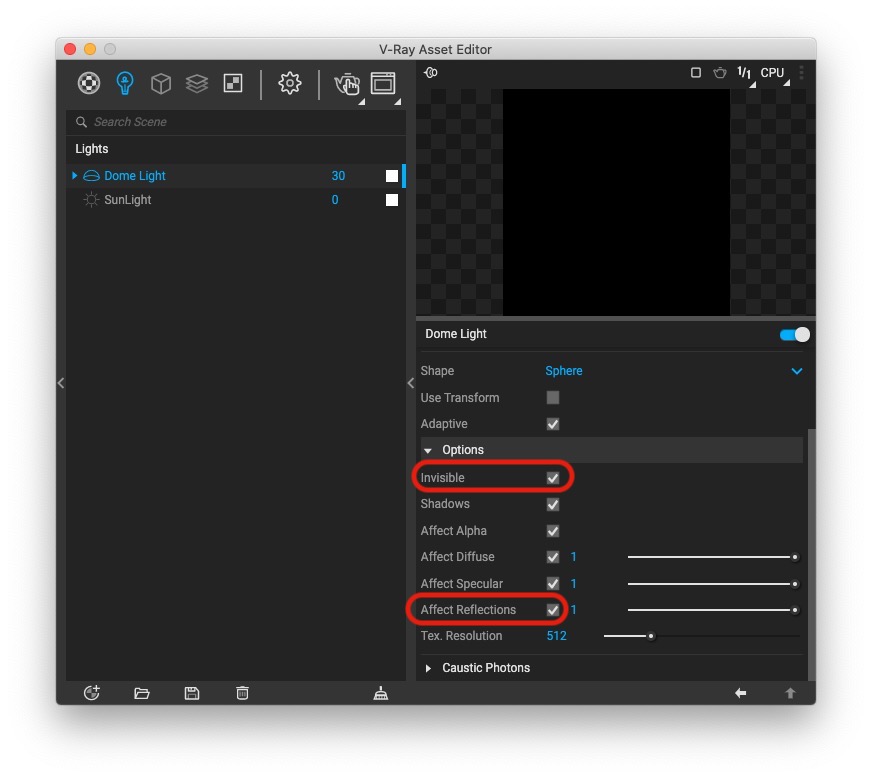The height and width of the screenshot is (779, 872).
Task: Open the Settings gear icon
Action: click(290, 83)
